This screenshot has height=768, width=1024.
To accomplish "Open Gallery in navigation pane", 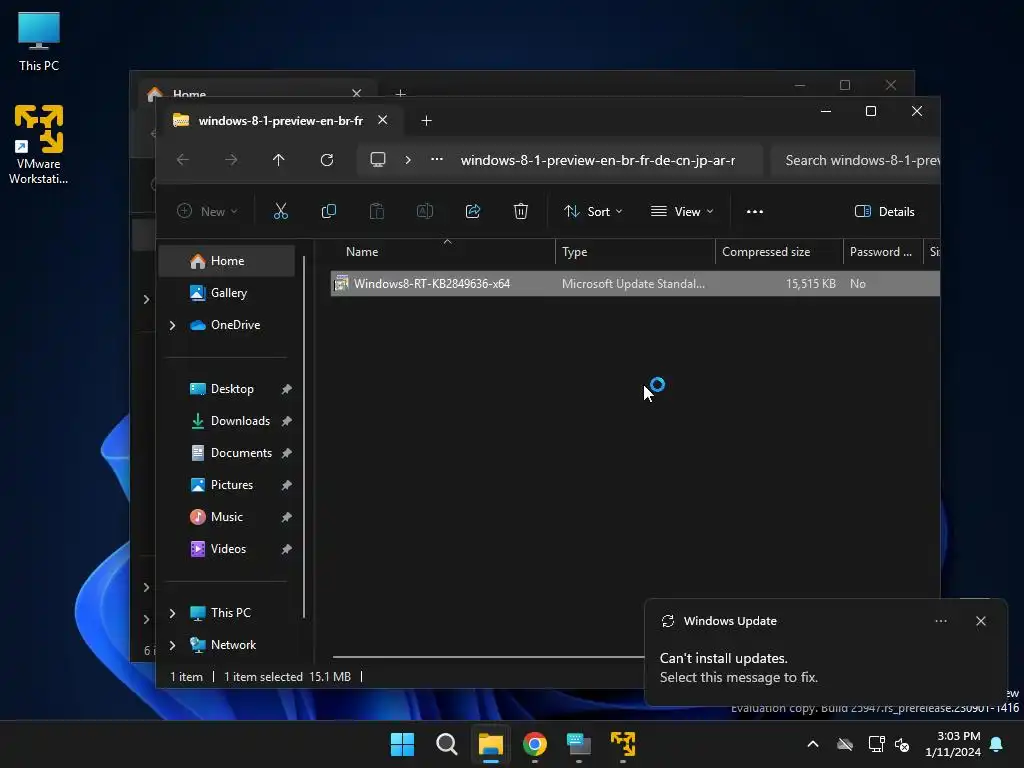I will coord(227,293).
